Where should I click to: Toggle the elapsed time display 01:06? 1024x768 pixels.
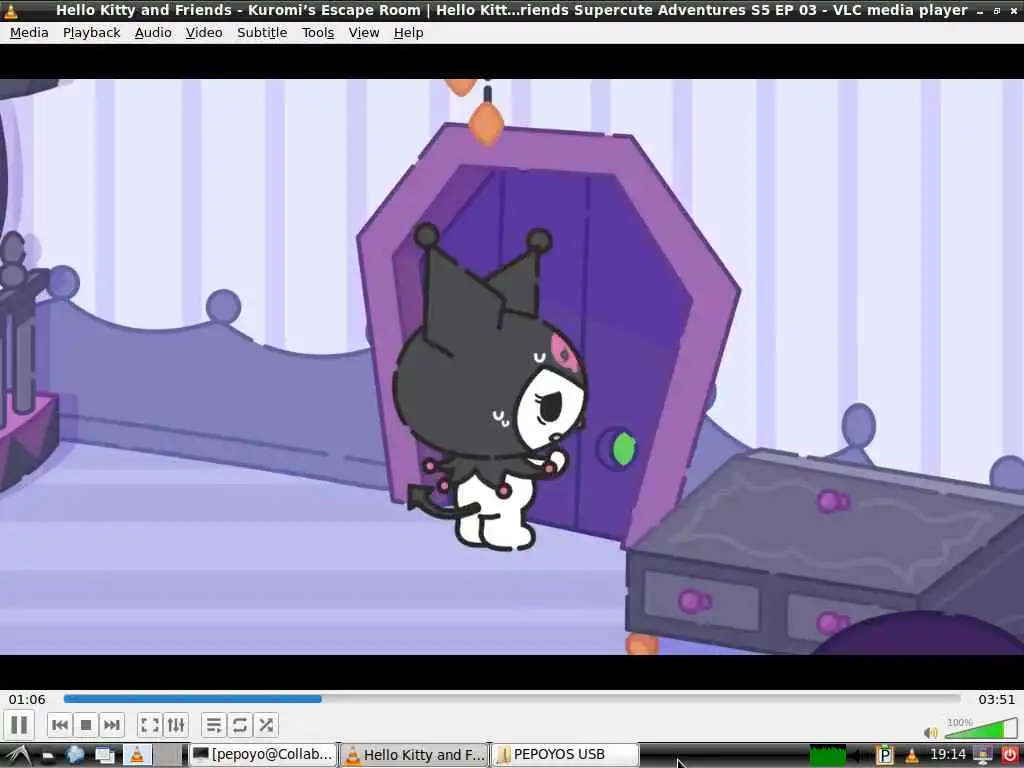27,699
